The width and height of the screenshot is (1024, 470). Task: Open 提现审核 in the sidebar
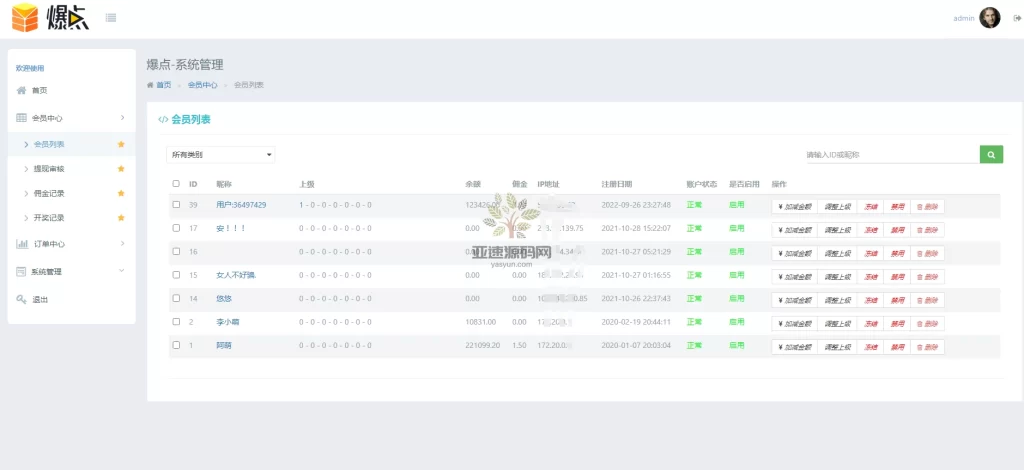(71, 168)
